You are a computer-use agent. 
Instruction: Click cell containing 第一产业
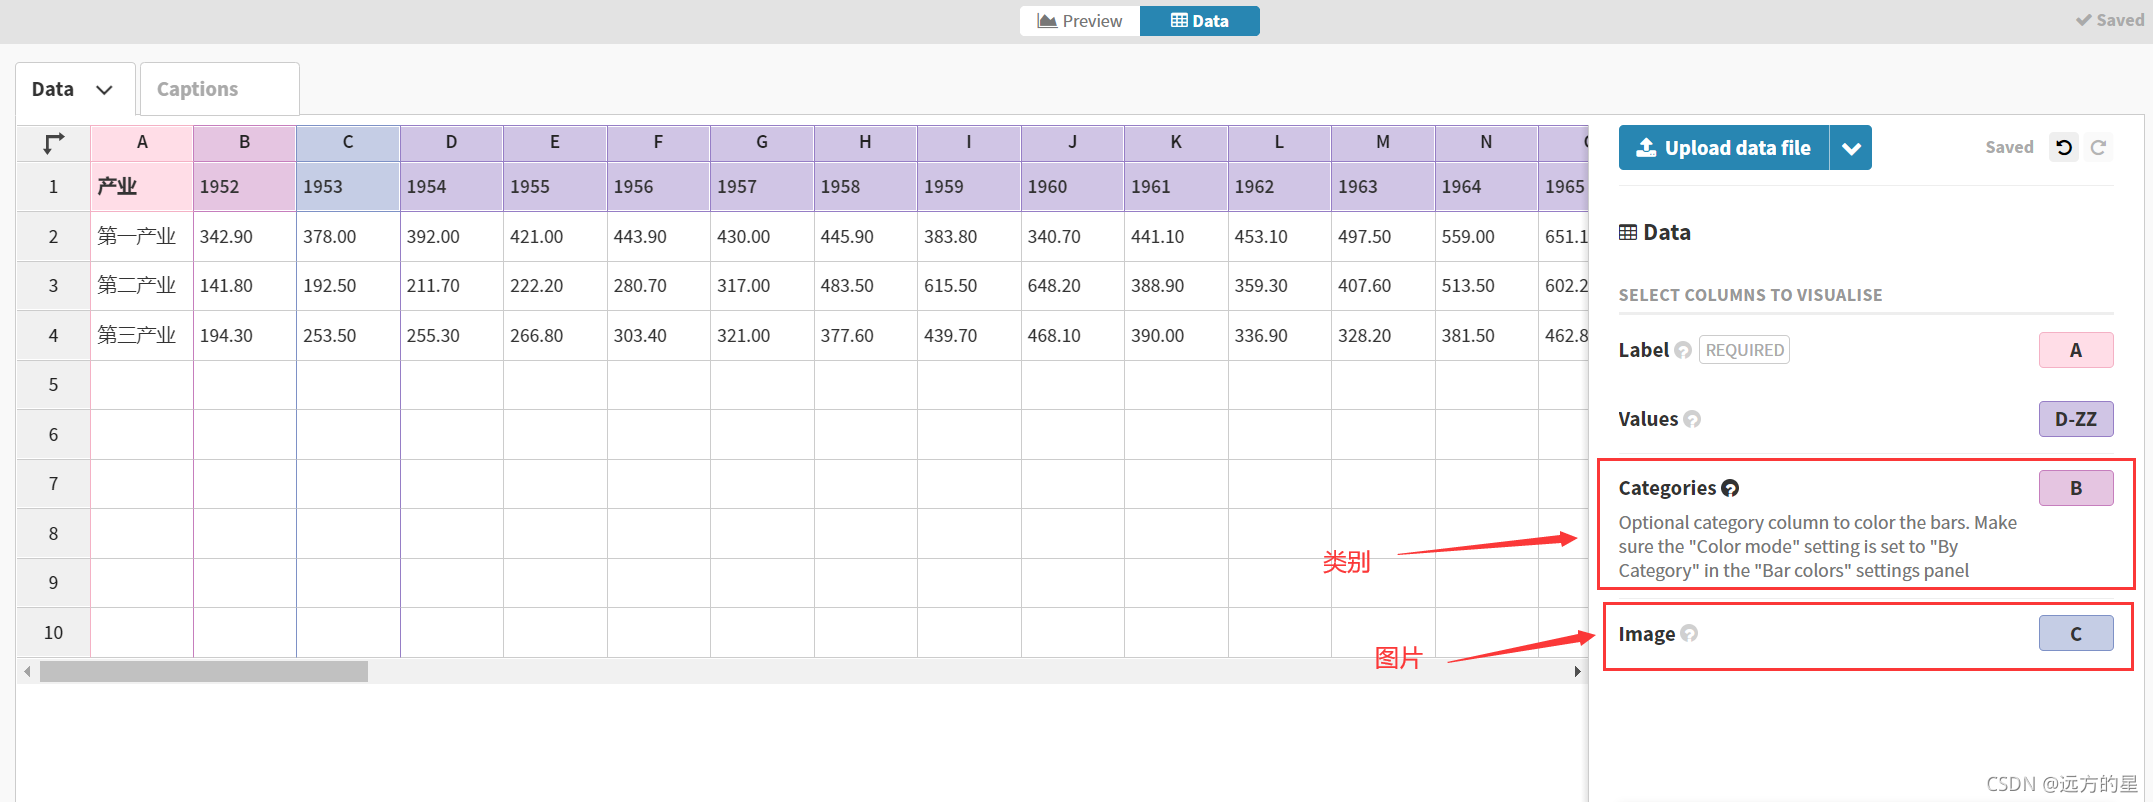(x=142, y=237)
